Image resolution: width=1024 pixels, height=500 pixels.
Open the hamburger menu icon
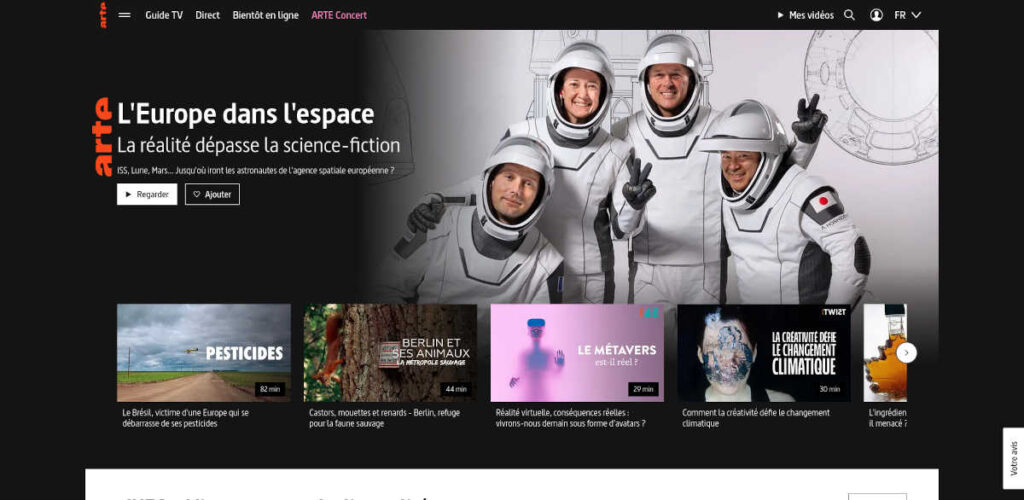click(x=124, y=15)
